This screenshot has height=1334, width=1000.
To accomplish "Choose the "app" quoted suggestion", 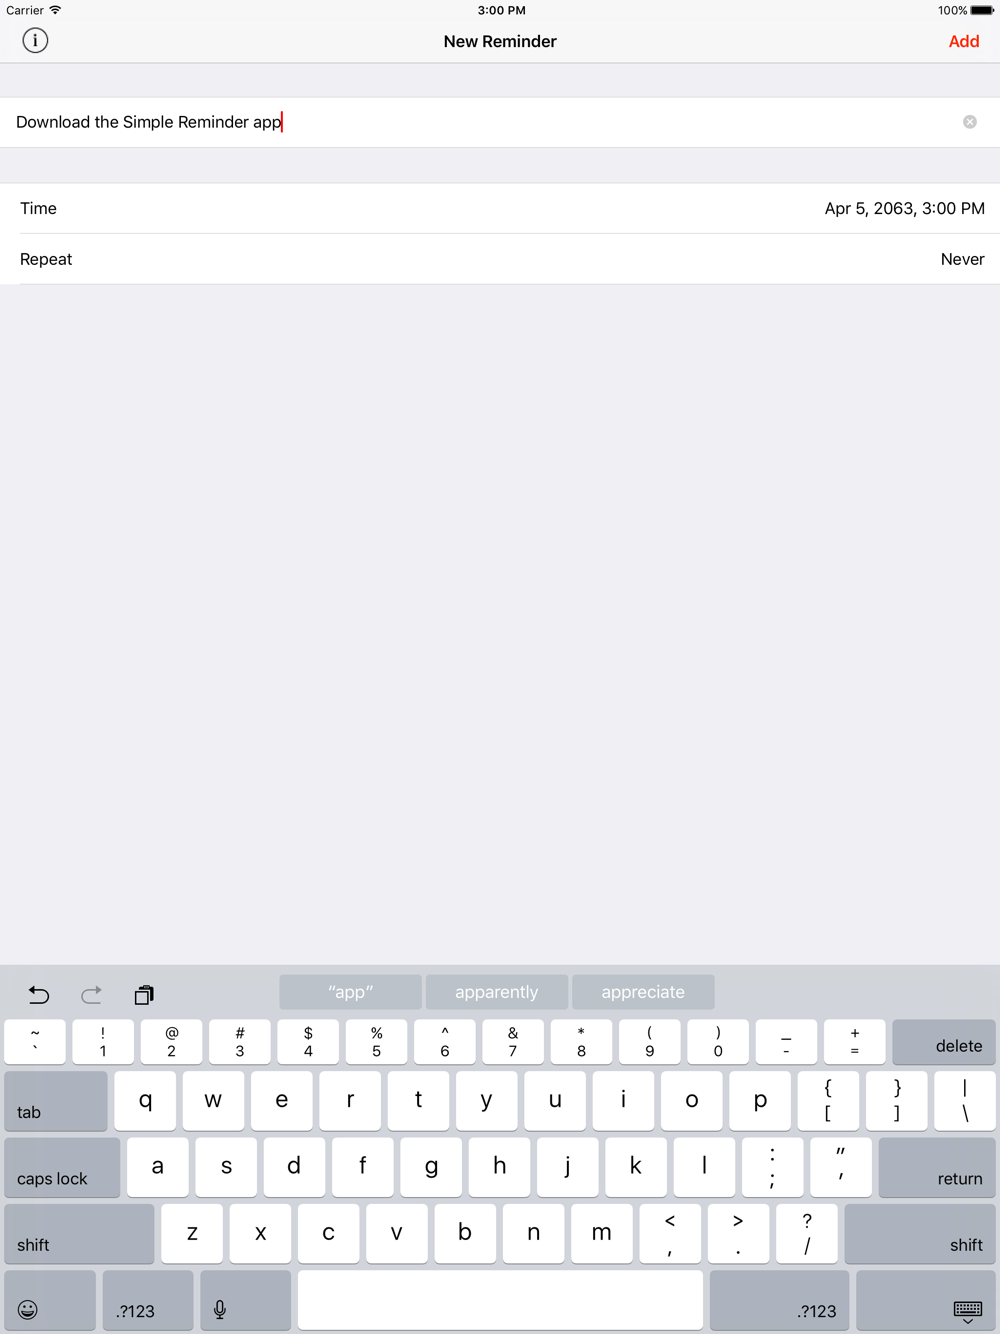I will point(350,992).
